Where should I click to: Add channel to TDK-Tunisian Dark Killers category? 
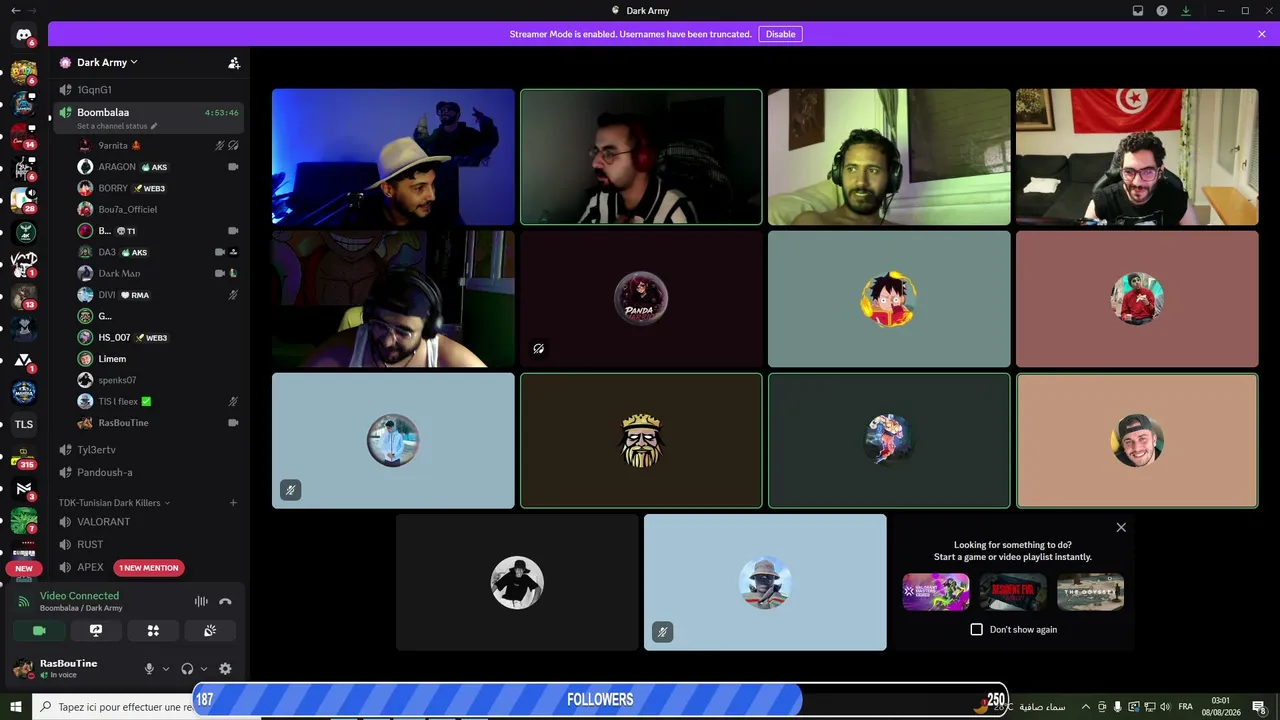click(233, 503)
